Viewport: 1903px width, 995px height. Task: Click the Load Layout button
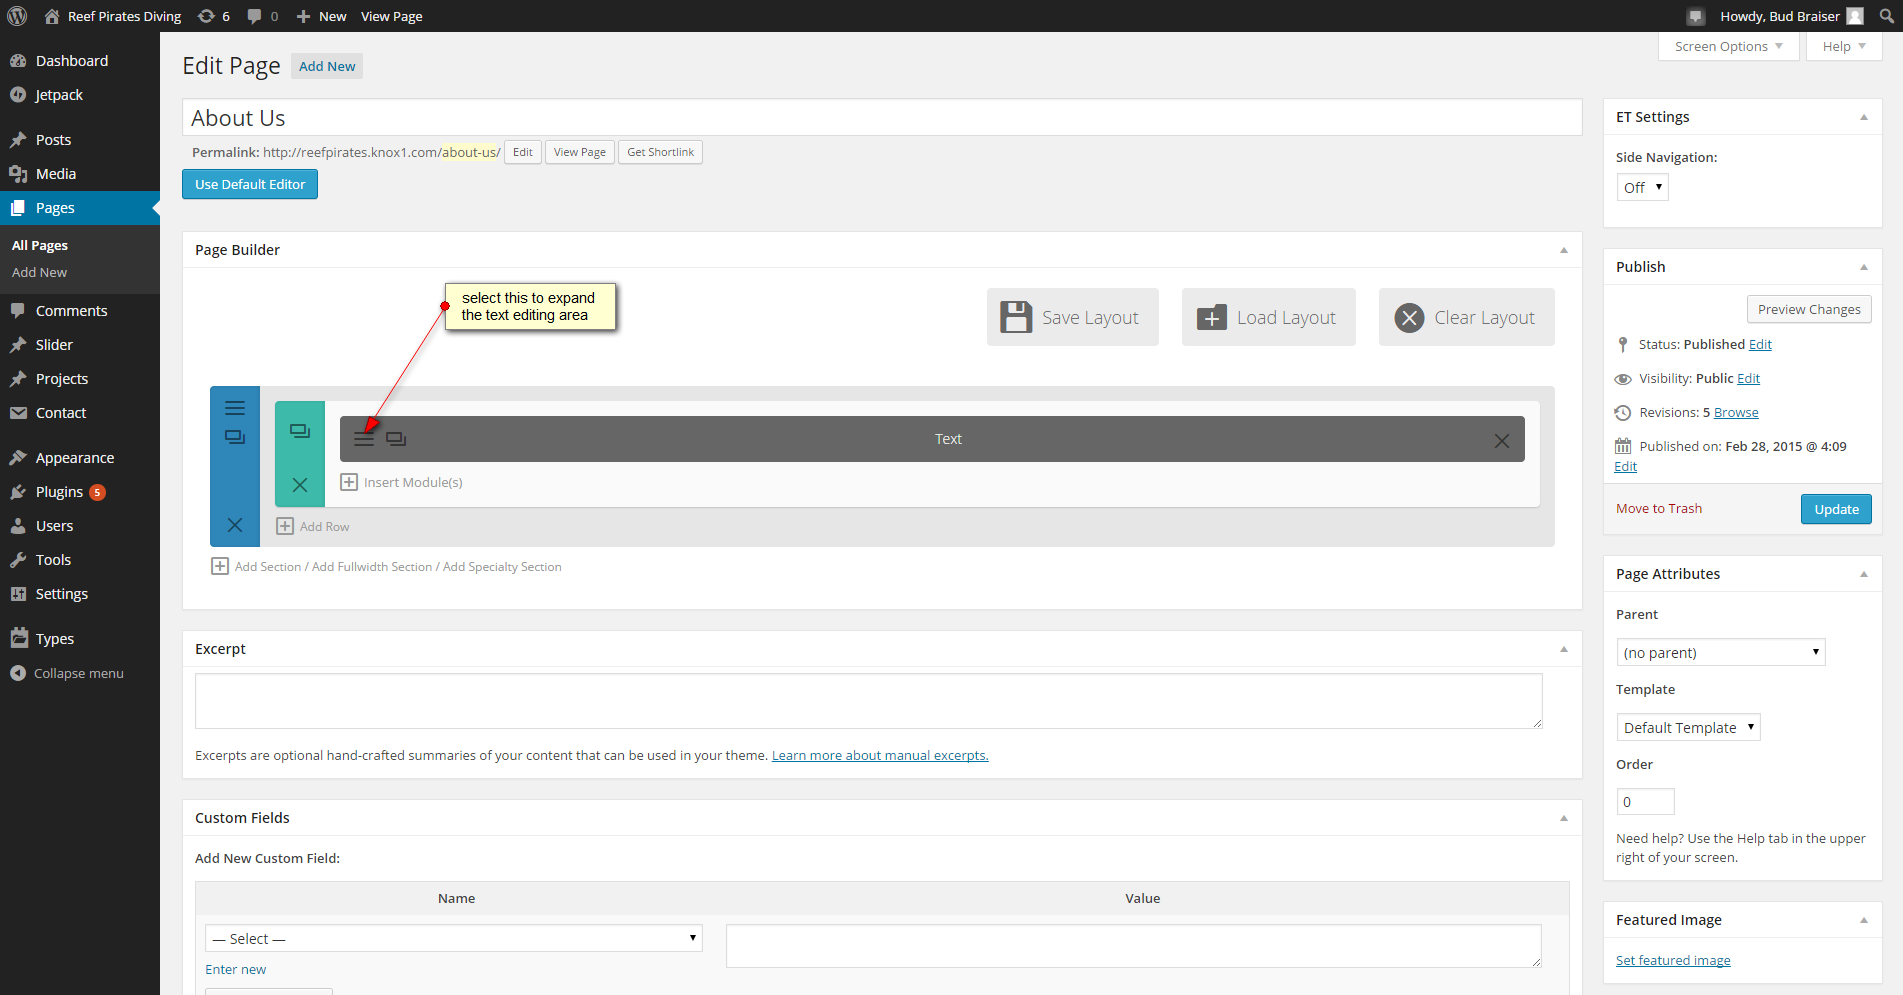[x=1269, y=317]
